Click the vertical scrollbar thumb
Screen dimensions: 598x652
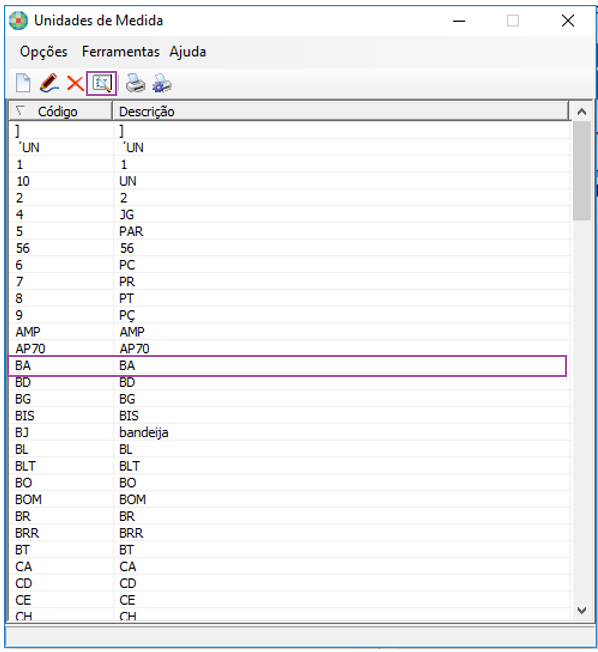pyautogui.click(x=582, y=170)
